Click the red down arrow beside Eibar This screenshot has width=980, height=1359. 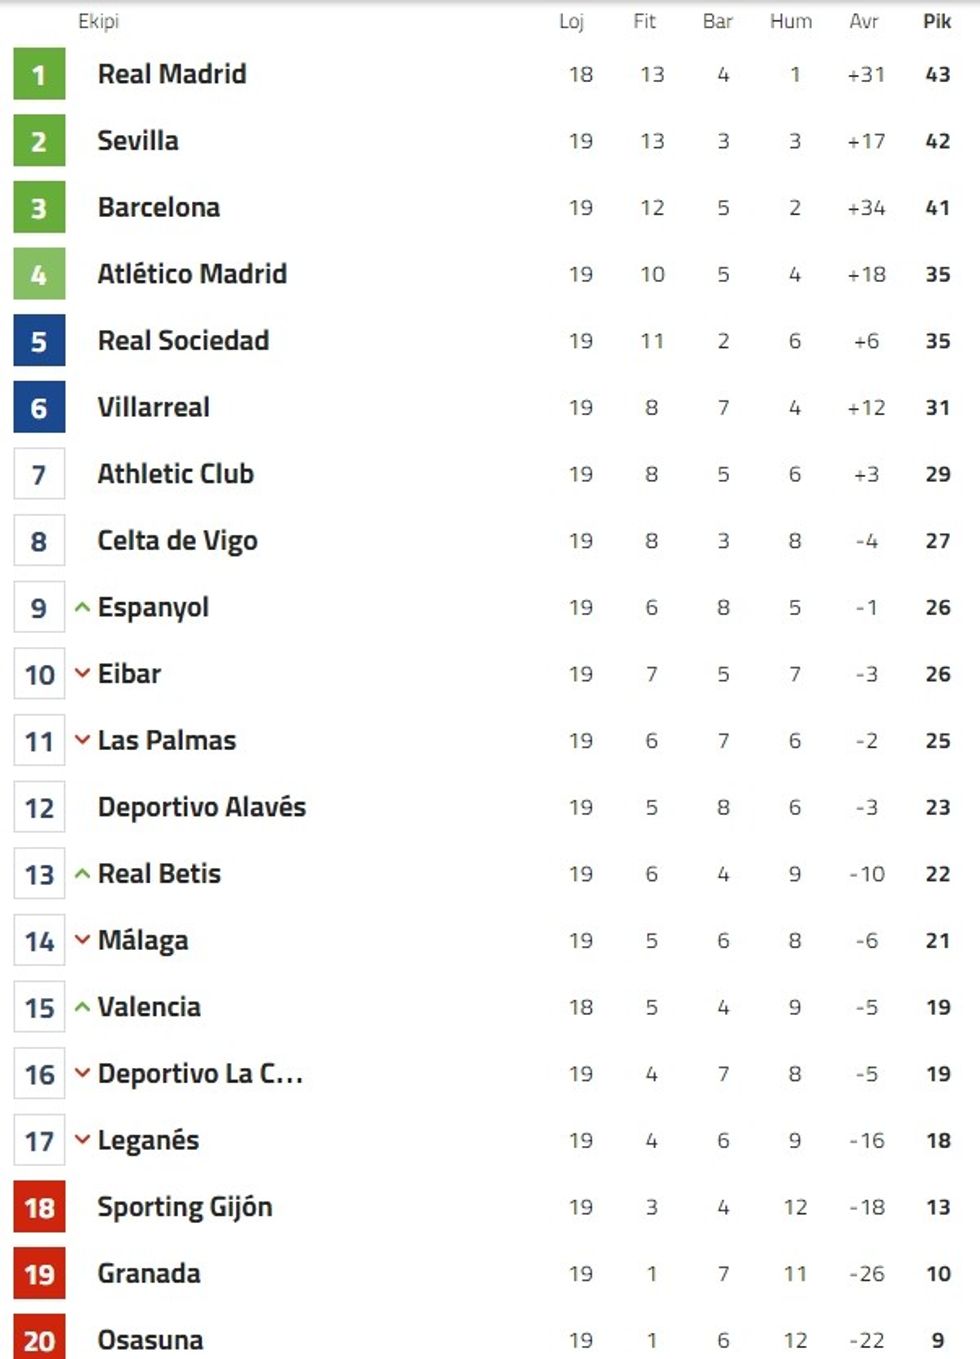click(83, 674)
